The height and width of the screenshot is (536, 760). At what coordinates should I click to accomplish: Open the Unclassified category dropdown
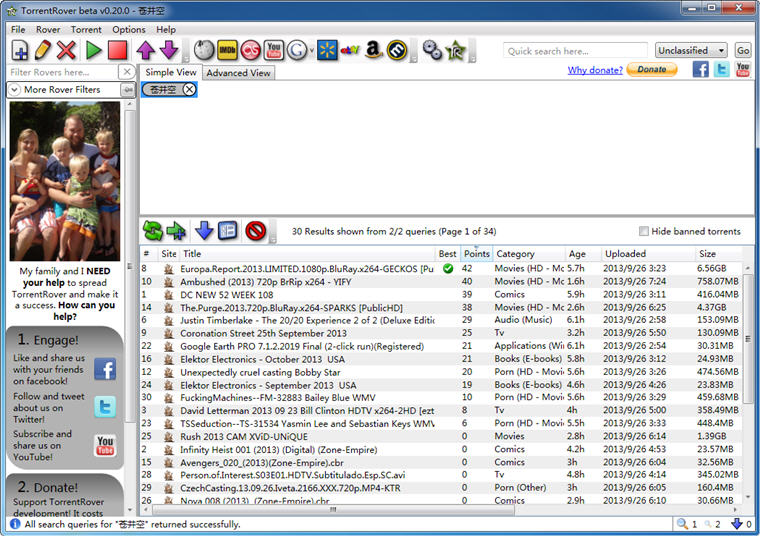(x=691, y=50)
